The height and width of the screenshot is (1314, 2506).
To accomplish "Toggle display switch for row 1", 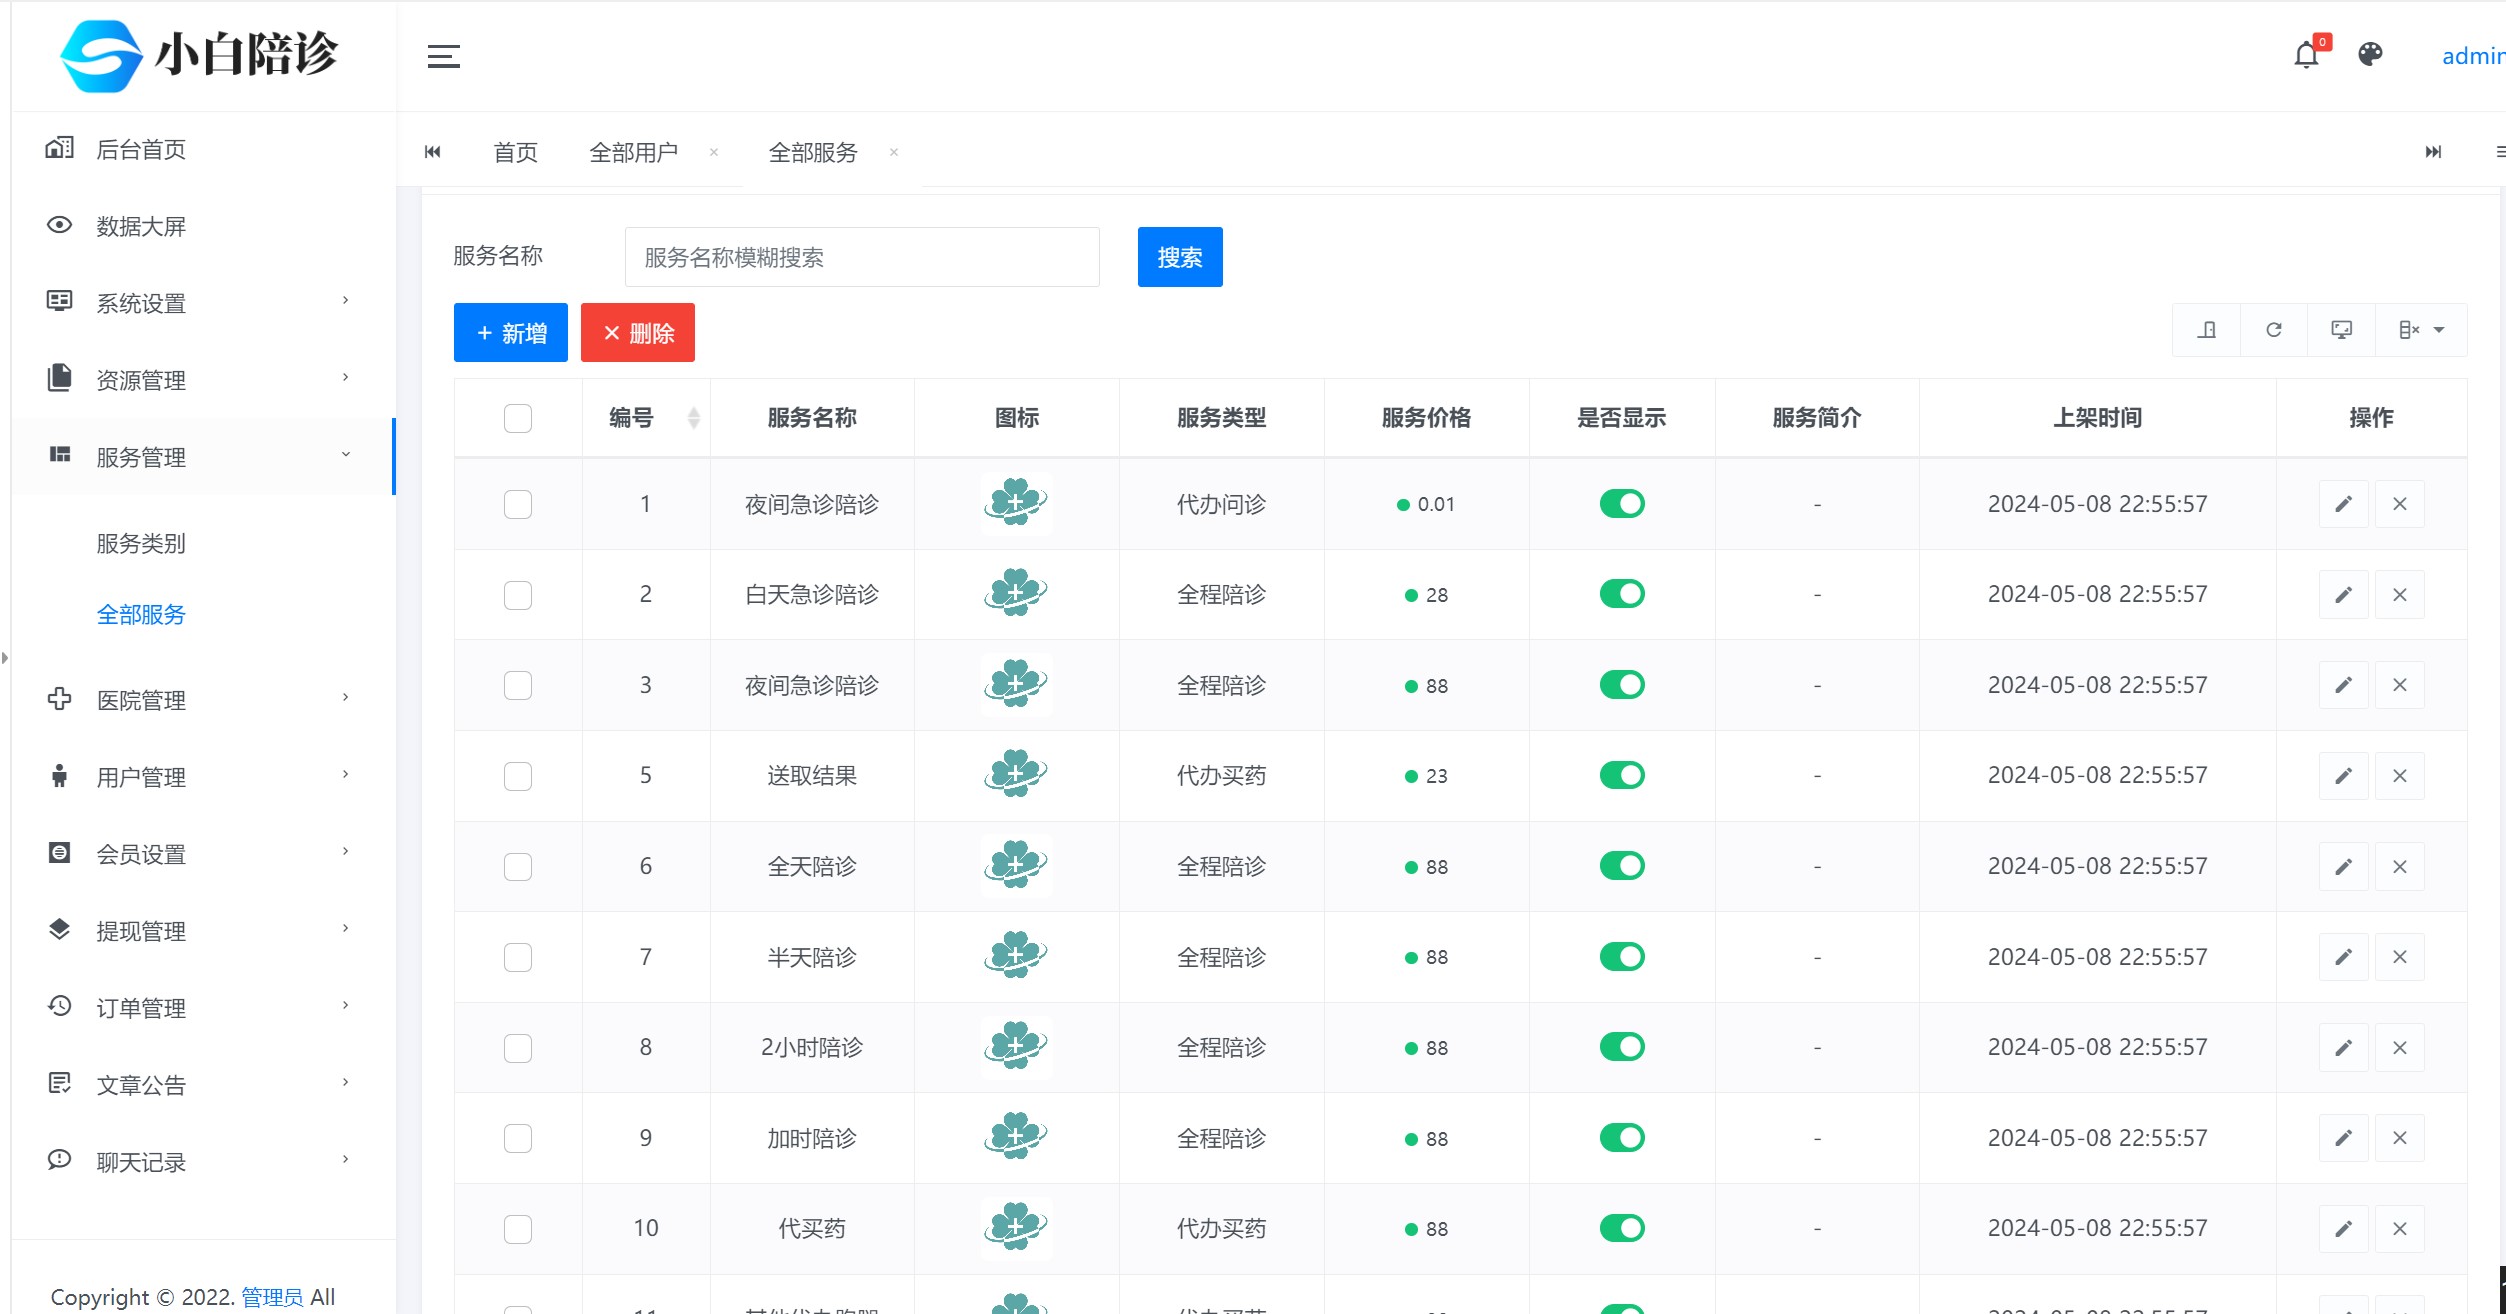I will click(x=1622, y=503).
